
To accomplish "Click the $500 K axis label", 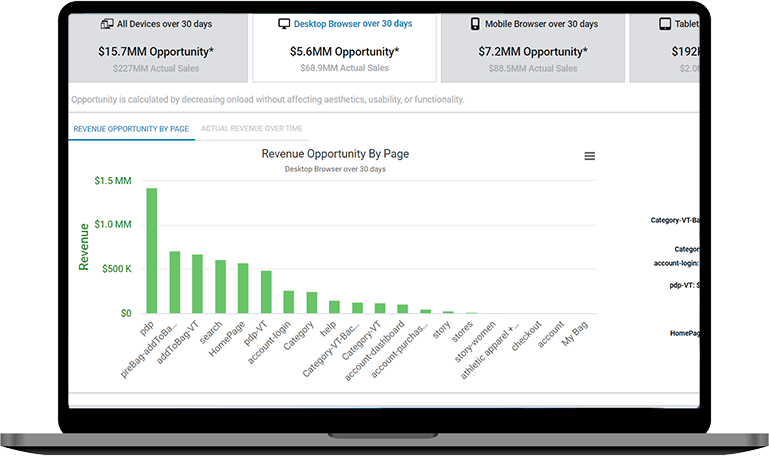I will tap(117, 269).
